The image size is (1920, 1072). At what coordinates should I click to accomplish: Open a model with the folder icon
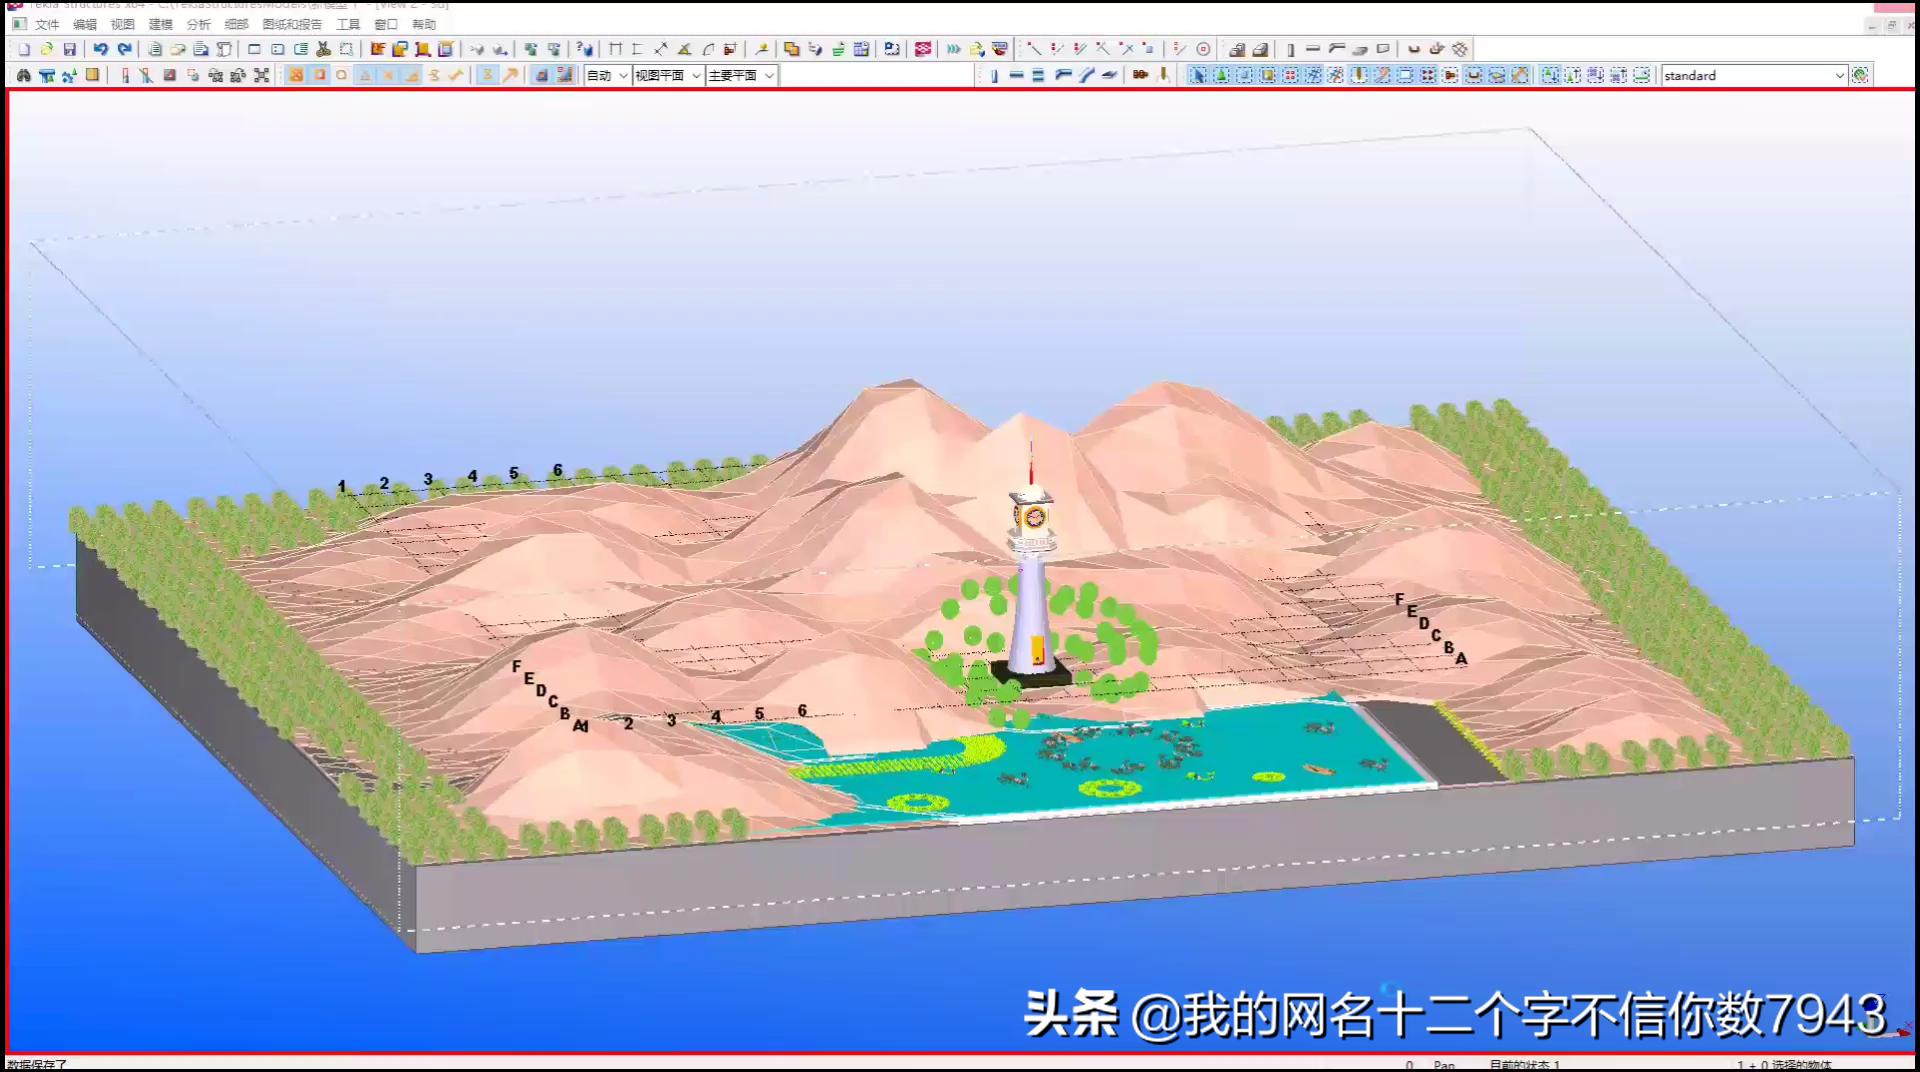tap(49, 48)
